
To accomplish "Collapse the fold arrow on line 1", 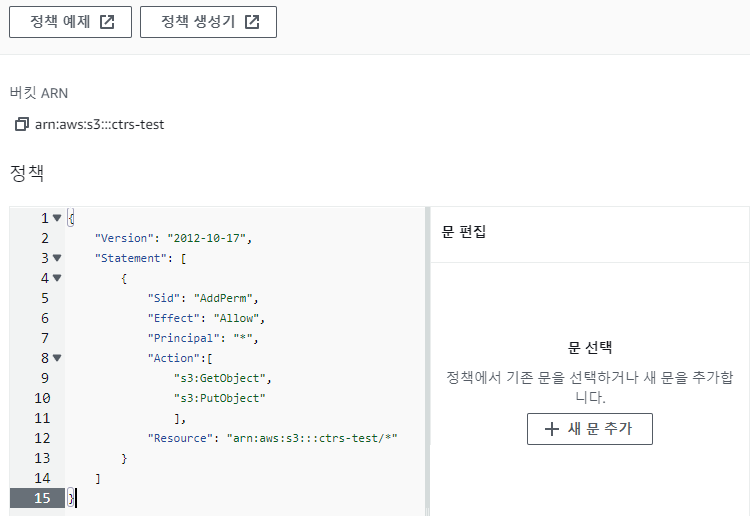I will tap(57, 218).
